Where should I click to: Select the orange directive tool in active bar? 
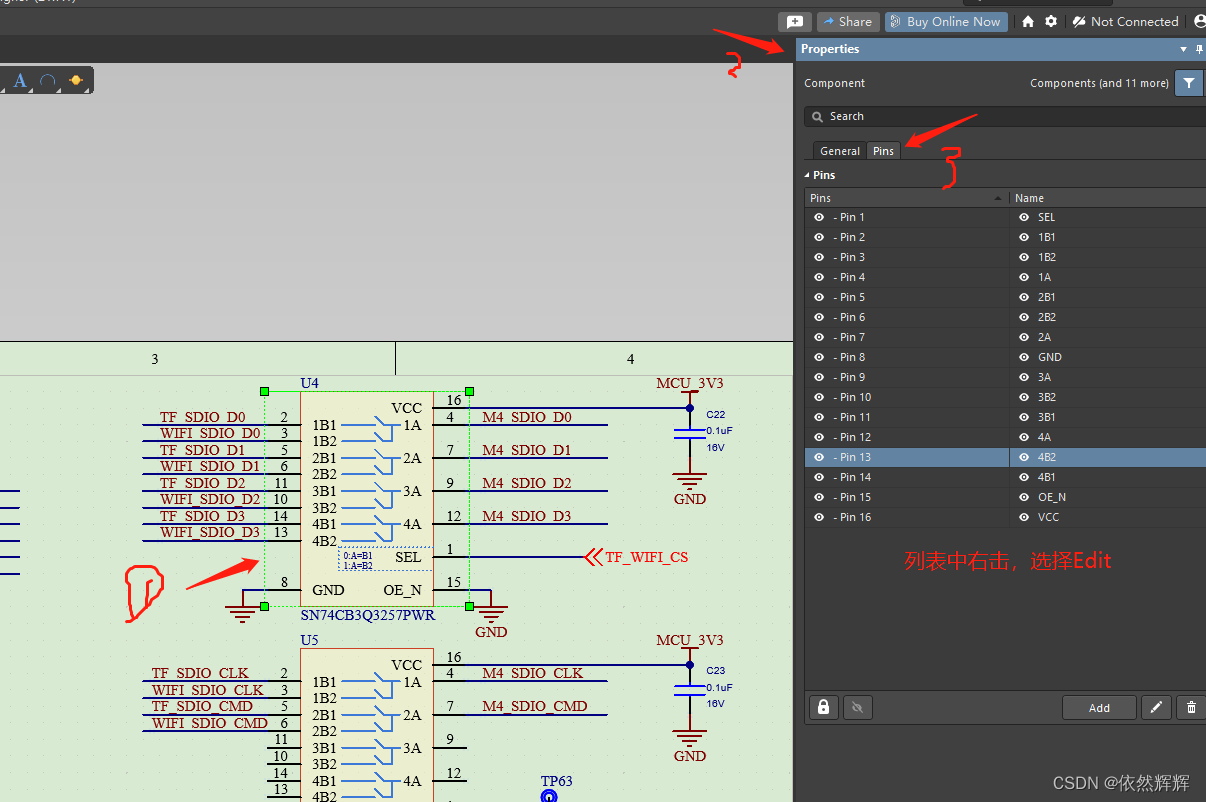click(75, 81)
